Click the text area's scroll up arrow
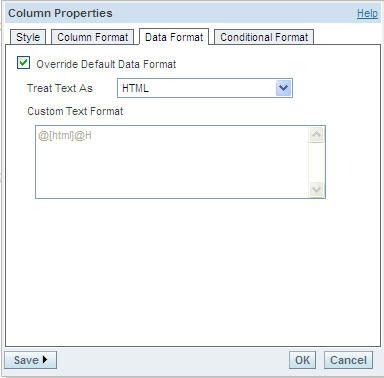This screenshot has width=384, height=378. (x=316, y=135)
